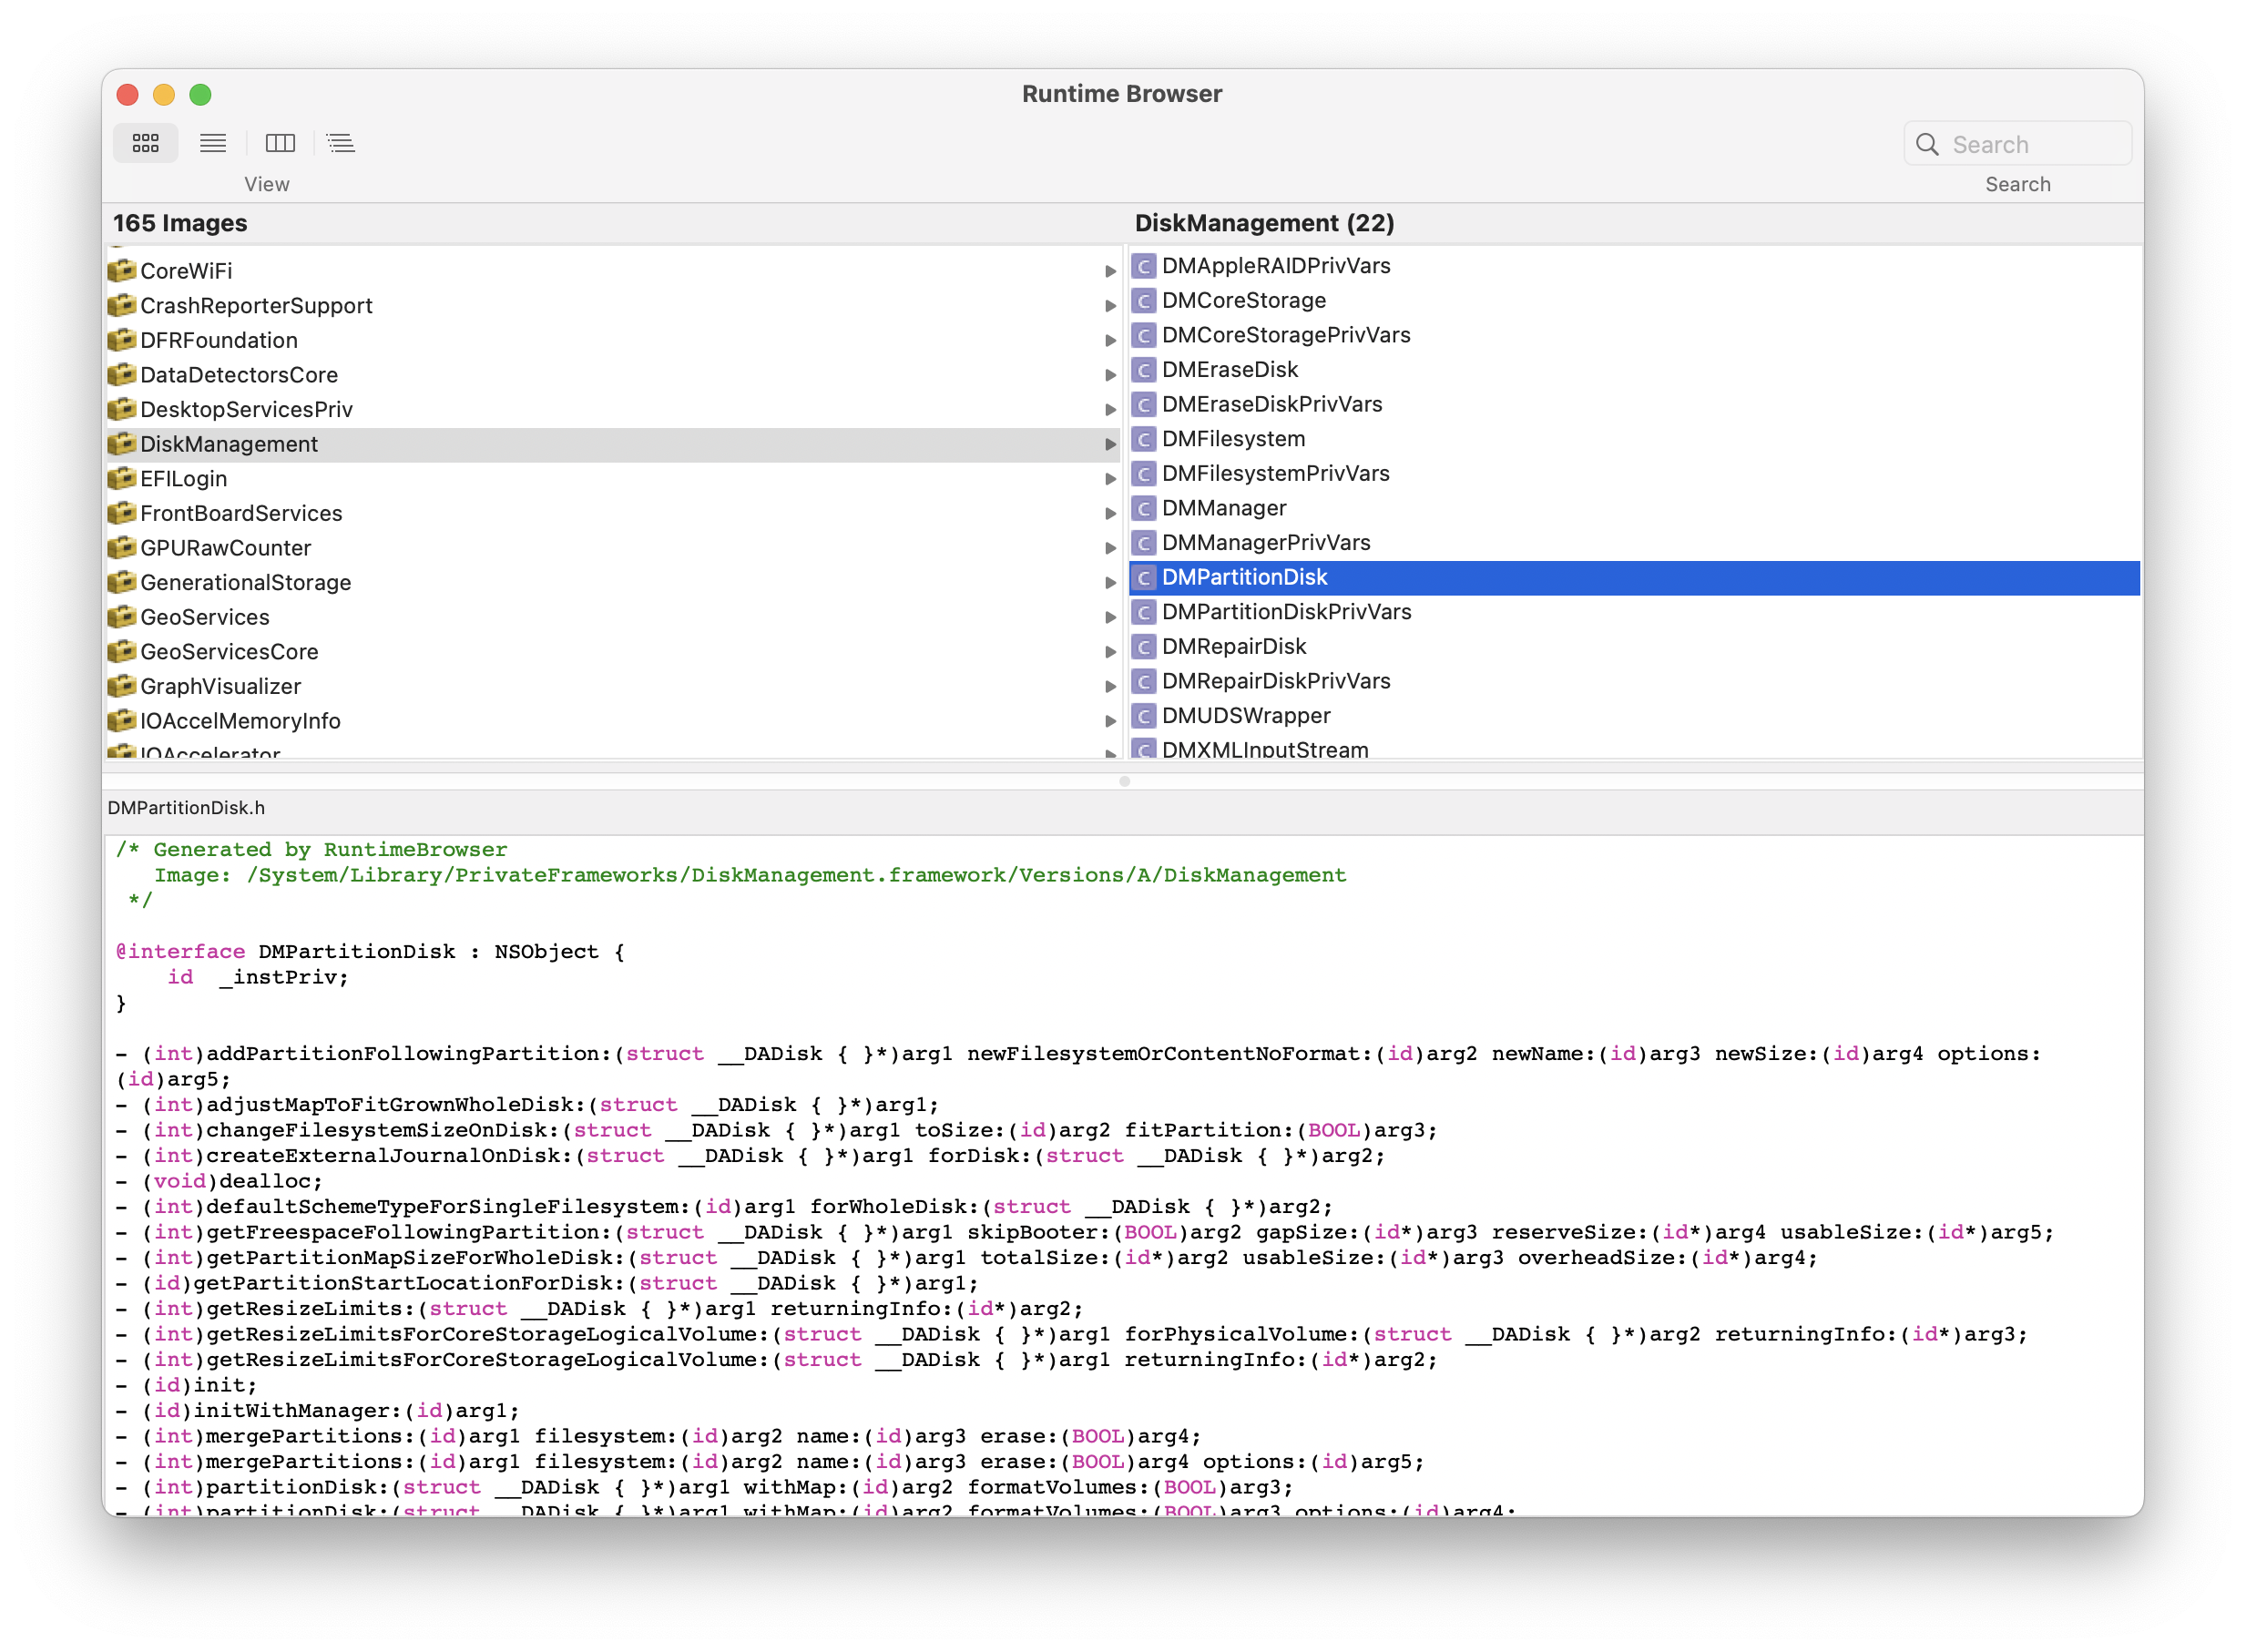Click the DataDetectorsCore briefcase icon

[122, 374]
